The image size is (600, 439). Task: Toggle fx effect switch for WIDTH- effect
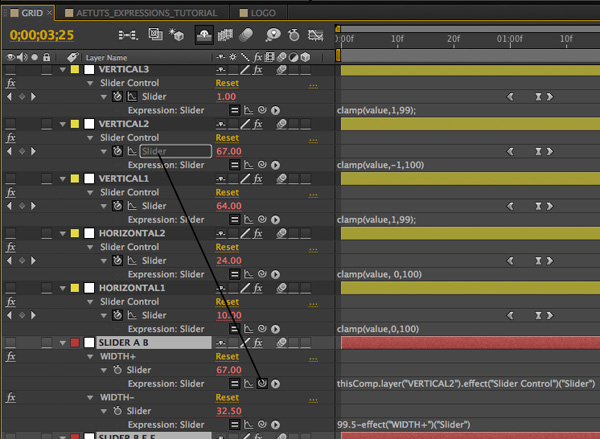point(11,397)
